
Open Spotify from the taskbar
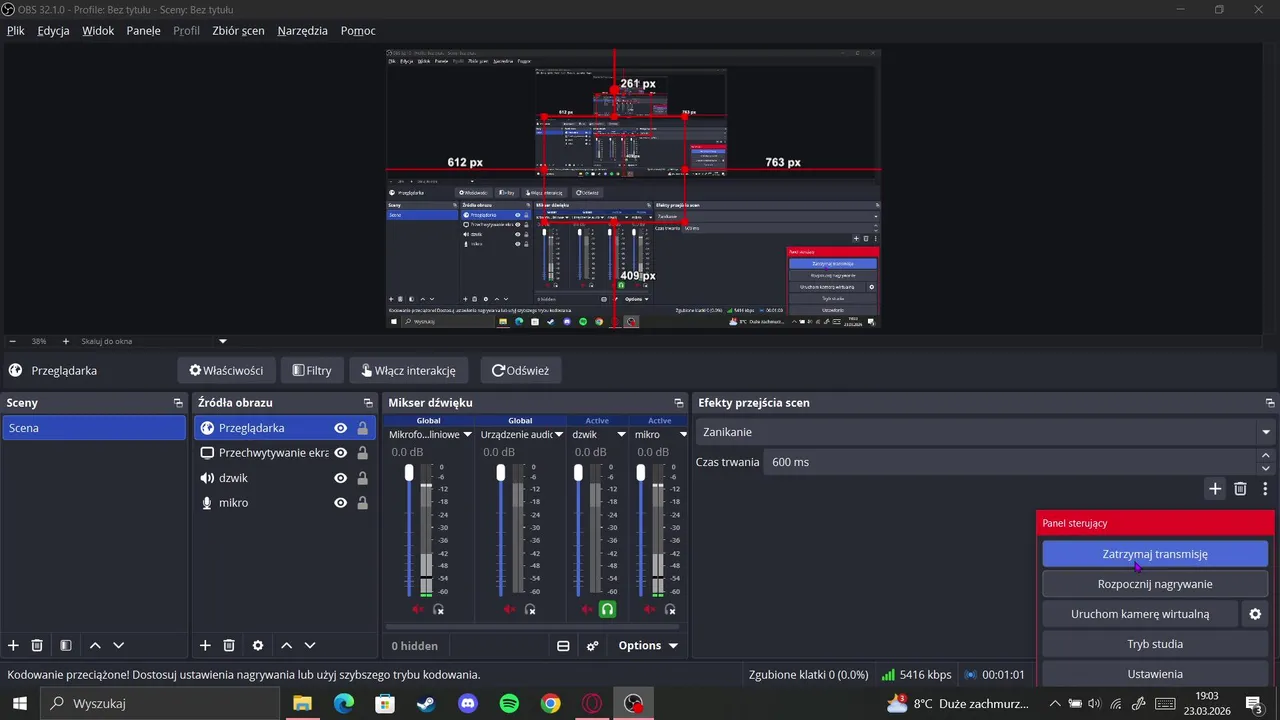[509, 704]
